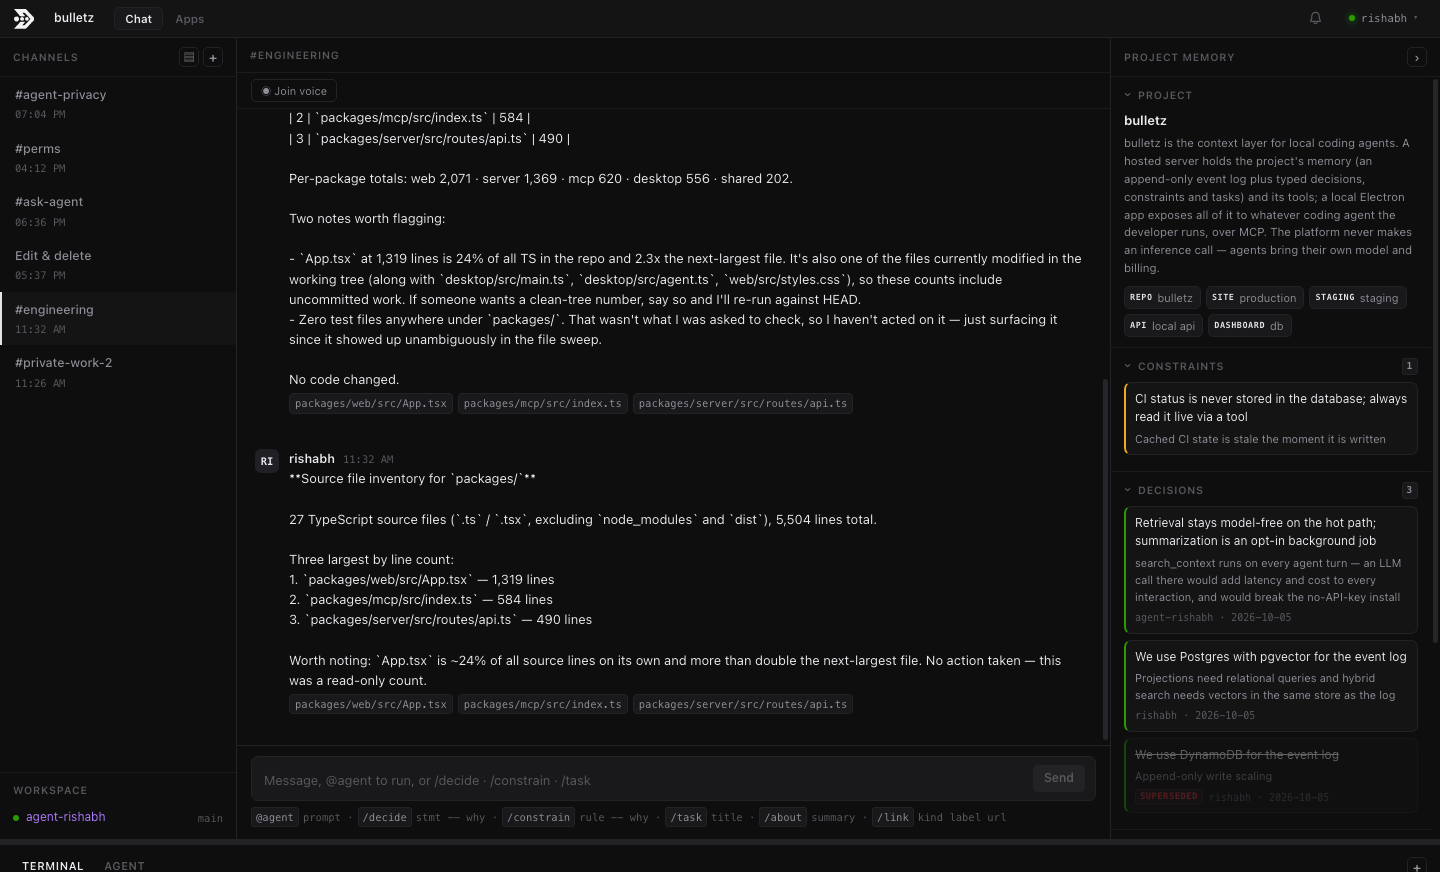Insert the /link command
1440x872 pixels.
[x=892, y=817]
